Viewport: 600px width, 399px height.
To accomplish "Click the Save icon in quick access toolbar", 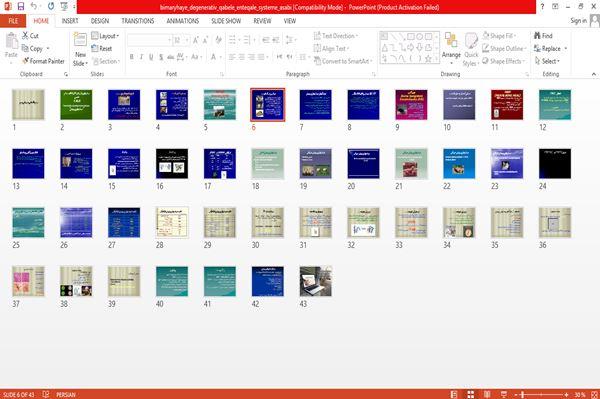I will [21, 6].
